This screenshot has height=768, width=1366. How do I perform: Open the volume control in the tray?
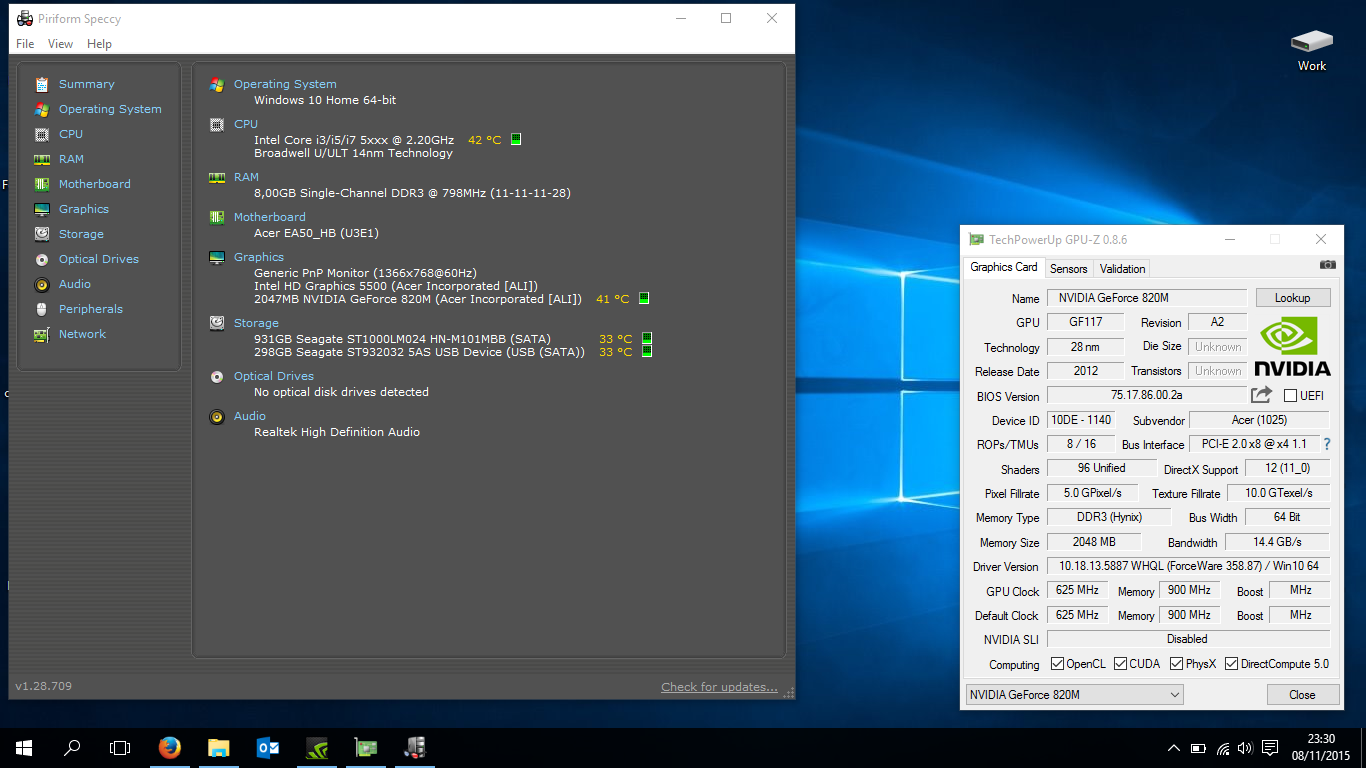[x=1245, y=748]
